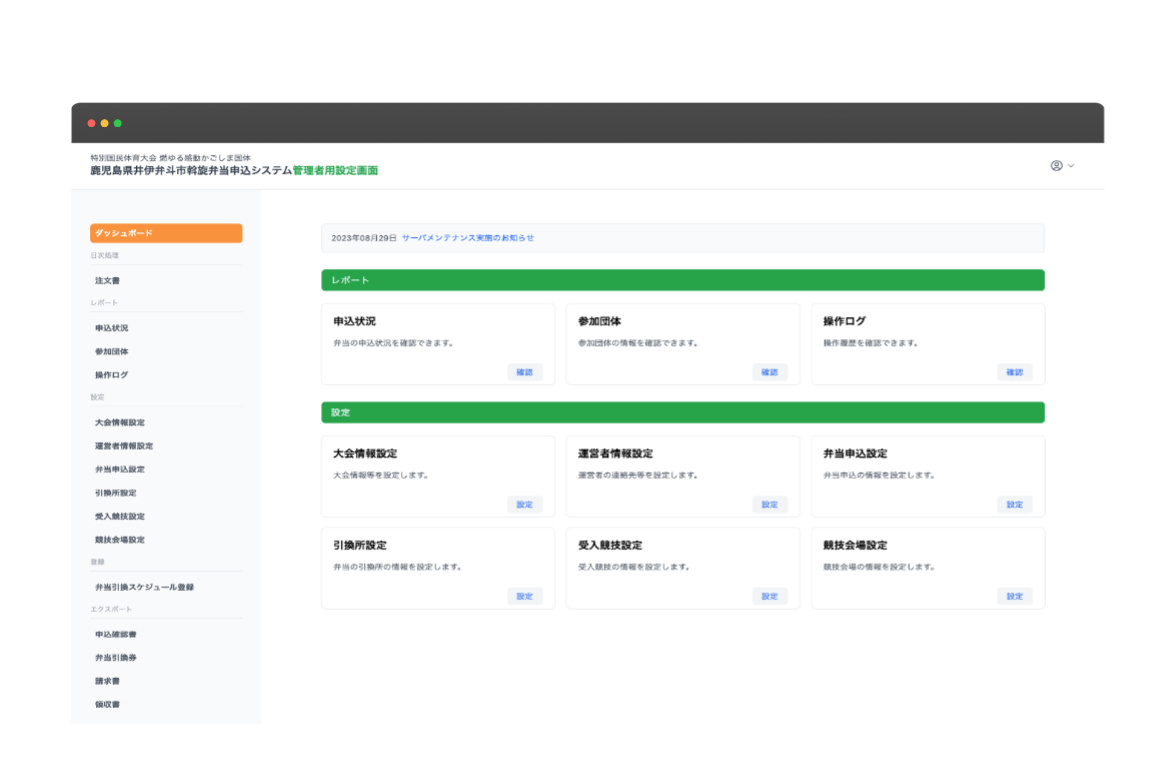This screenshot has height=783, width=1175.
Task: Click 設定 on the 競技会場設定 card
Action: 1014,595
